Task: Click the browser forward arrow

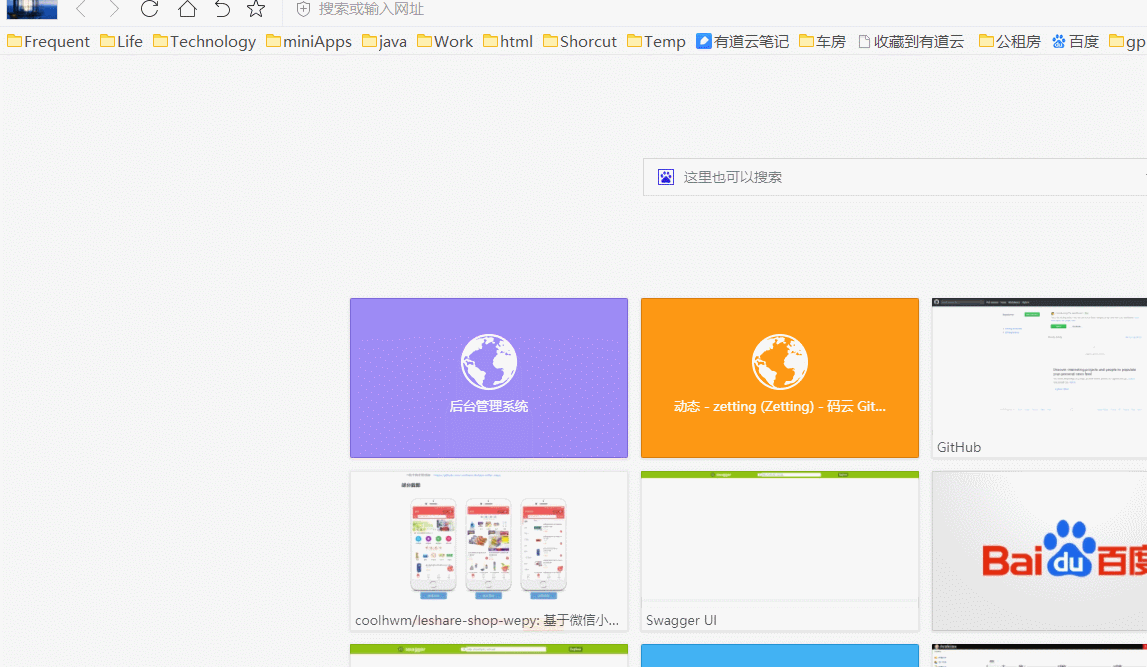Action: [113, 9]
